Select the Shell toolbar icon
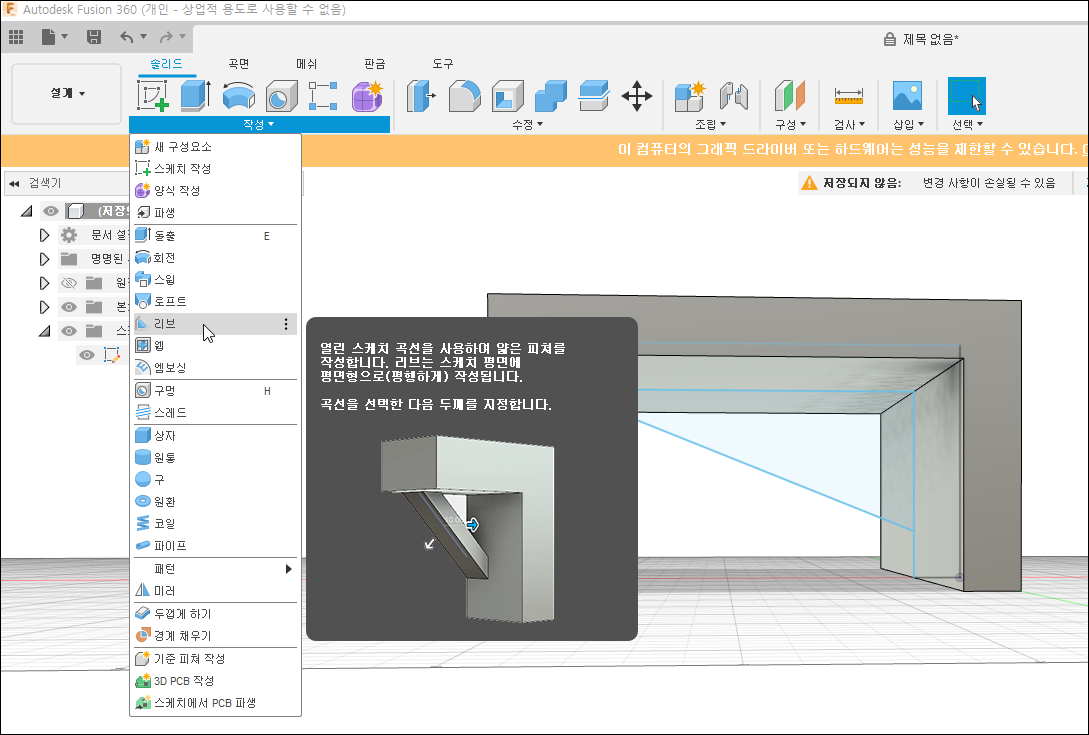Image resolution: width=1089 pixels, height=735 pixels. click(x=508, y=96)
